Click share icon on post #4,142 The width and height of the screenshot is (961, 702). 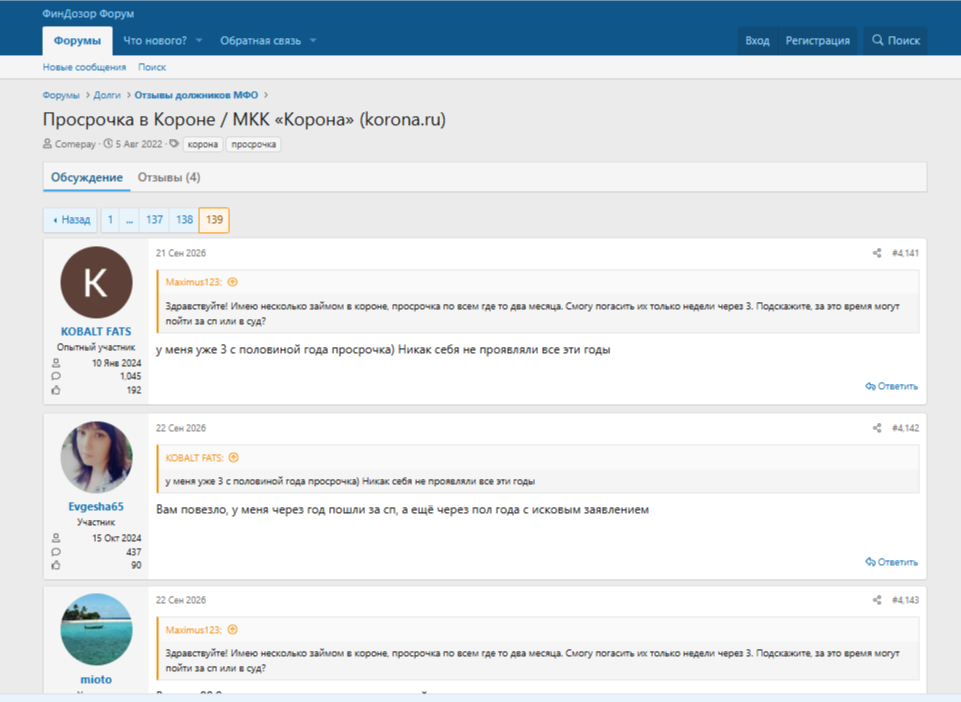[877, 428]
